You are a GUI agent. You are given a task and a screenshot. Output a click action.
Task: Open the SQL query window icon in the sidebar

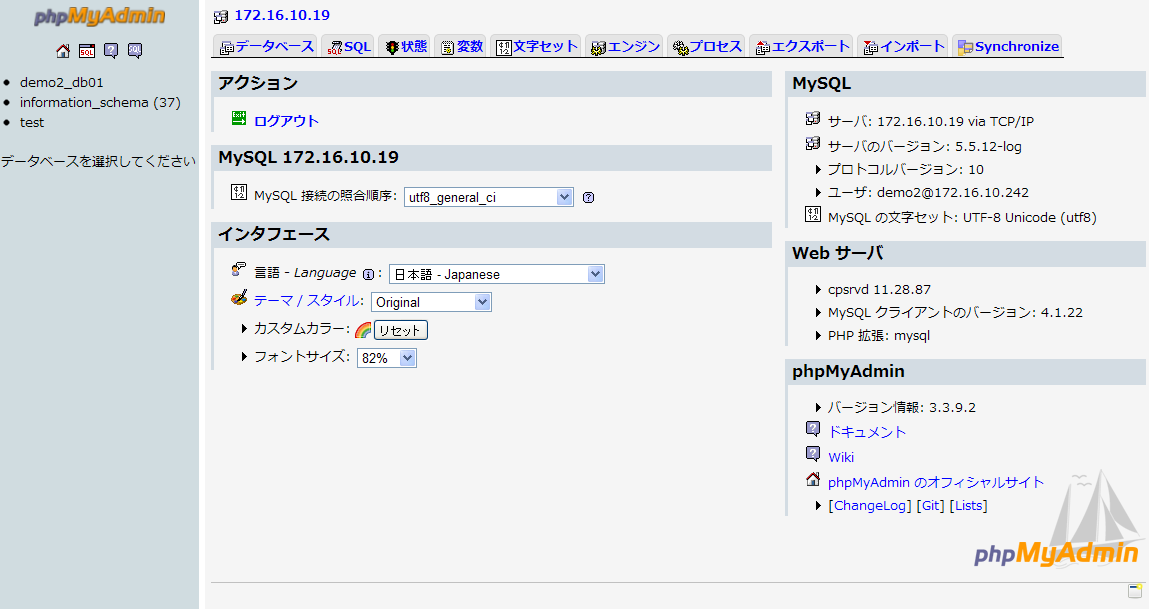(87, 51)
